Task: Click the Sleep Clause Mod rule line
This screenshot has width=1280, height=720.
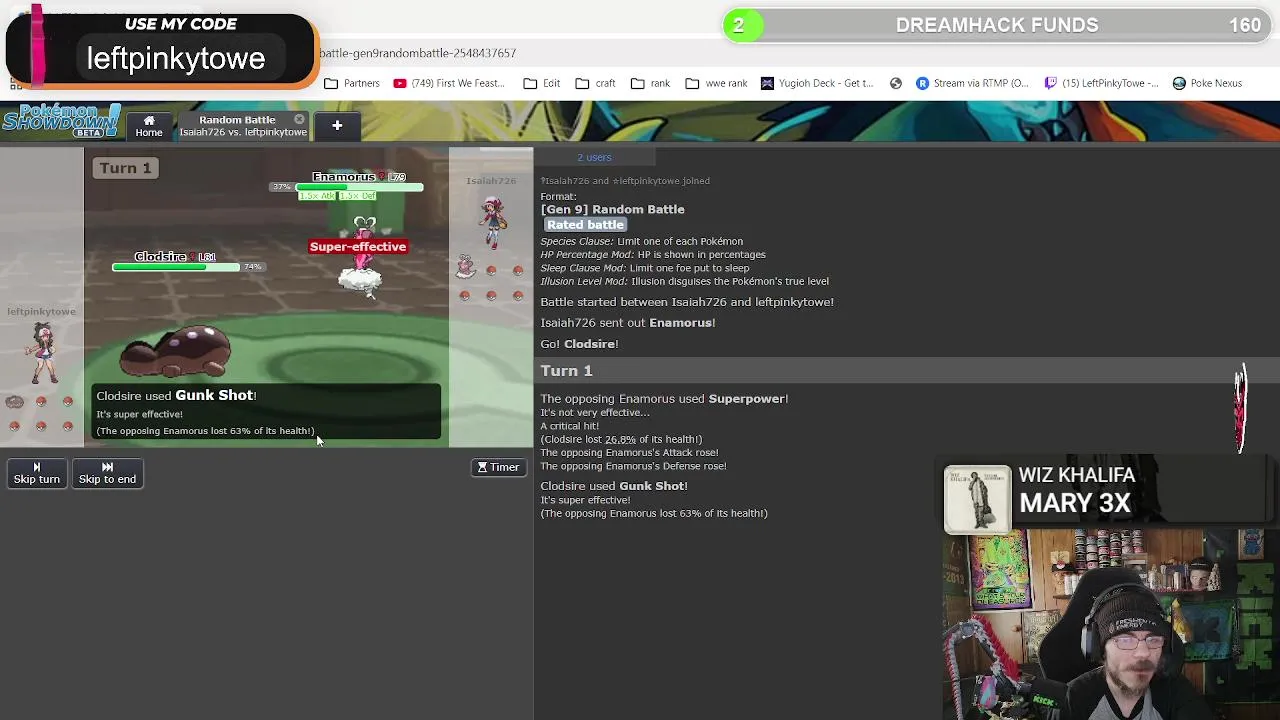Action: (x=645, y=268)
